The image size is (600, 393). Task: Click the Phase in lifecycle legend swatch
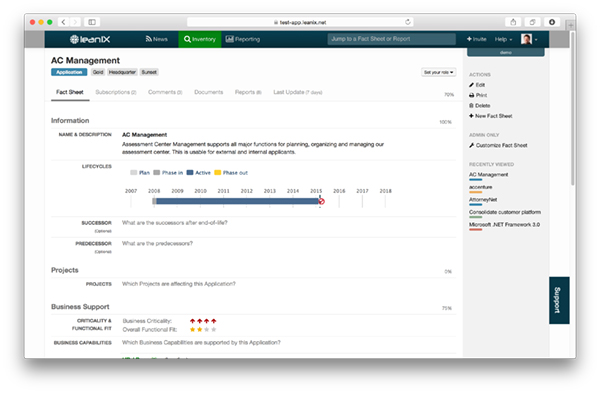pyautogui.click(x=157, y=173)
